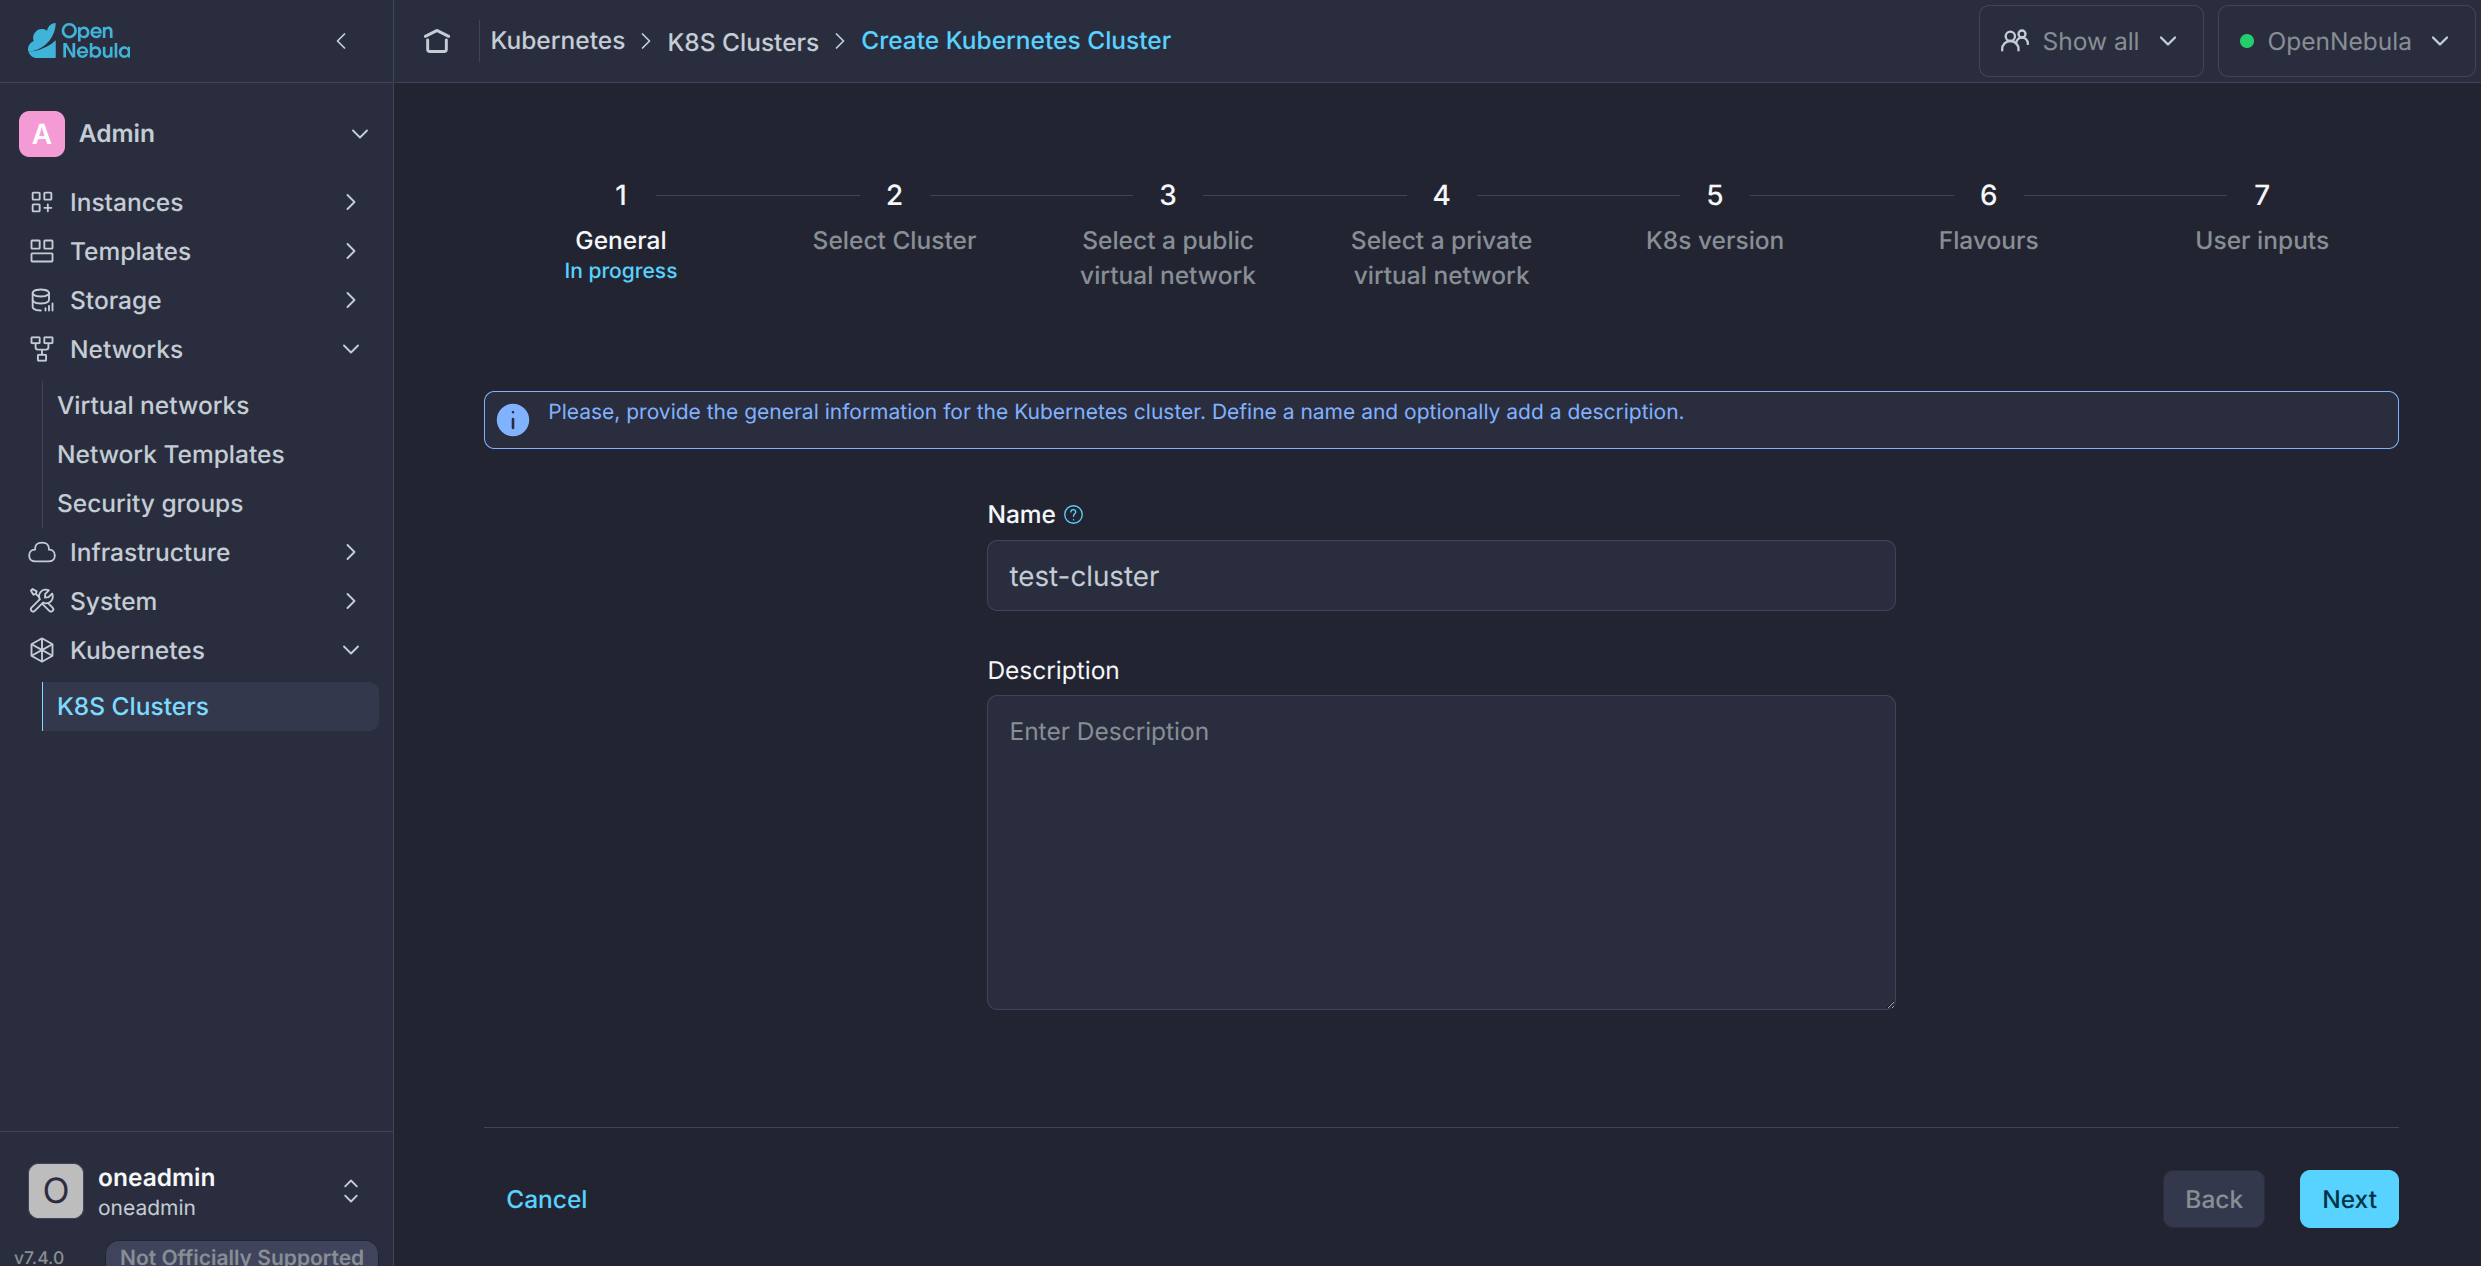Image resolution: width=2481 pixels, height=1266 pixels.
Task: Collapse the Kubernetes menu chevron
Action: tap(351, 650)
